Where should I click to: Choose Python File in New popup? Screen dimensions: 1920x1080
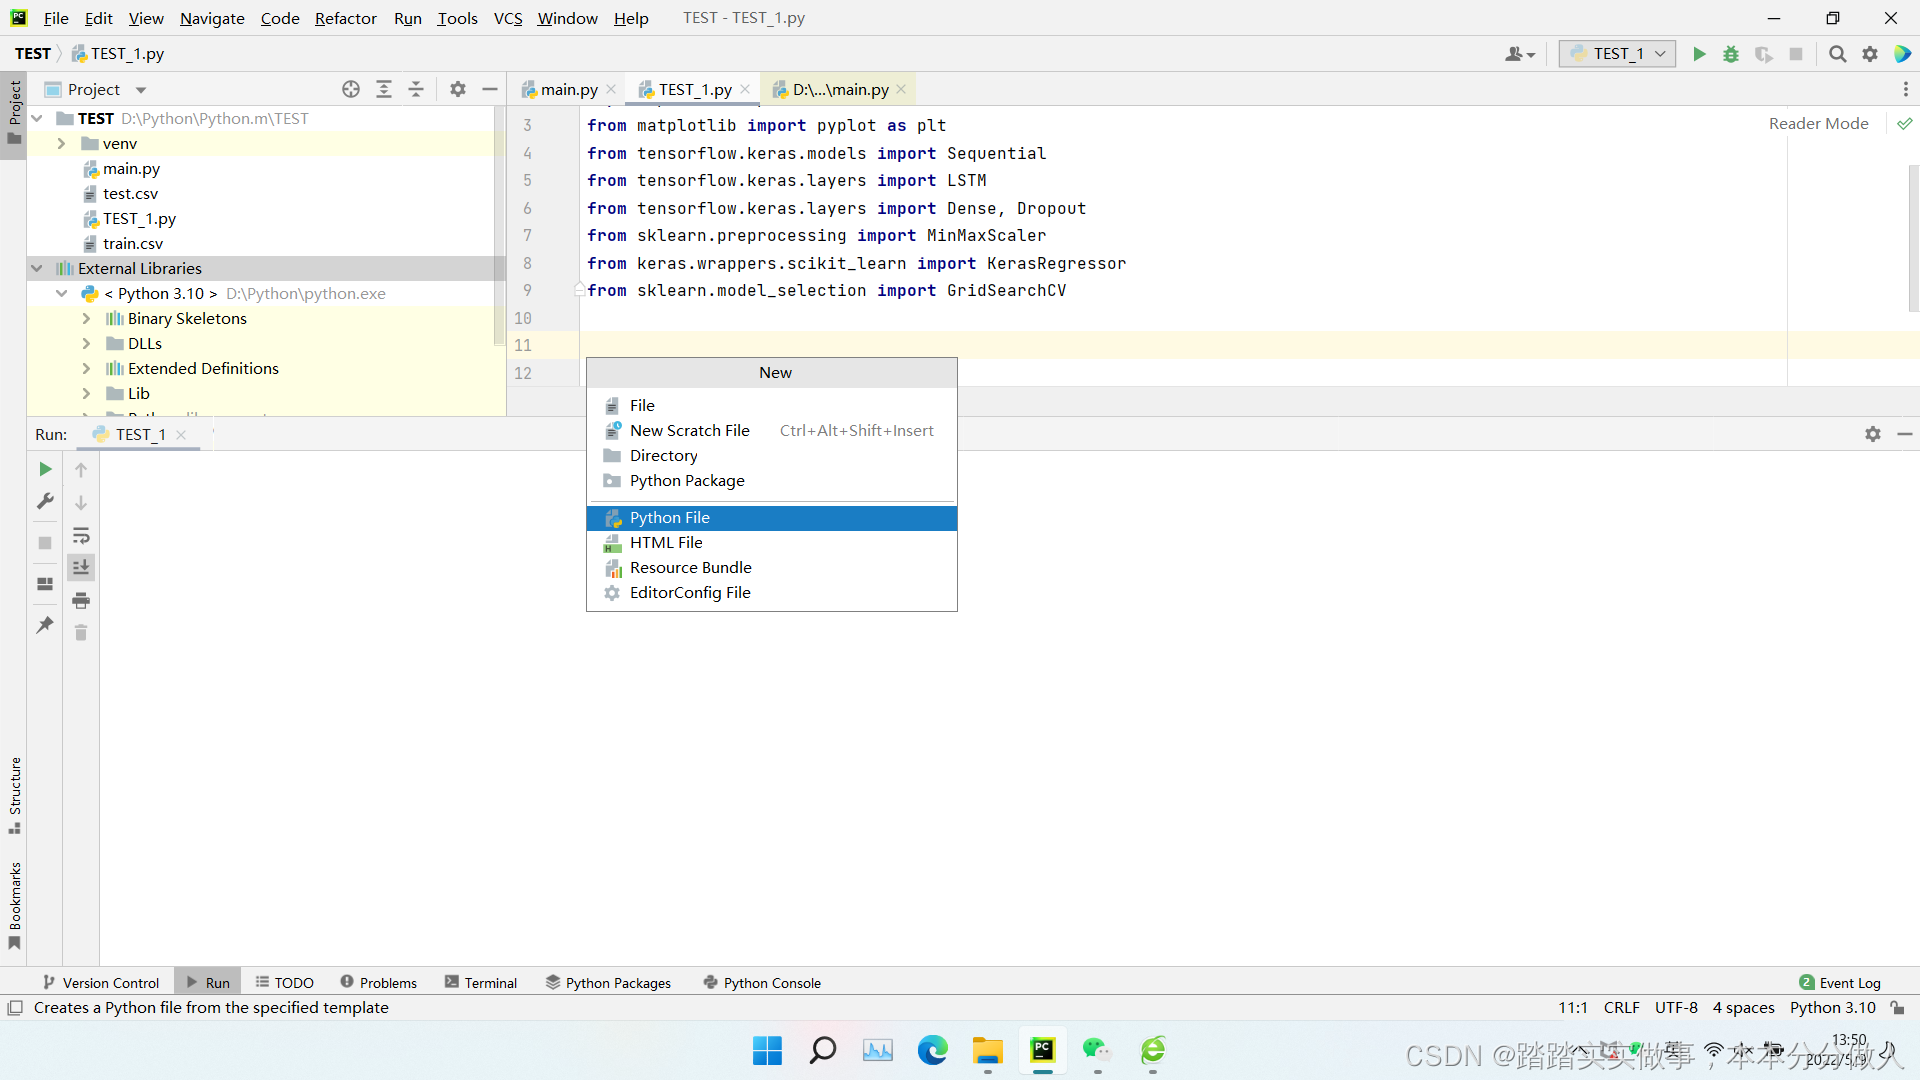click(771, 518)
